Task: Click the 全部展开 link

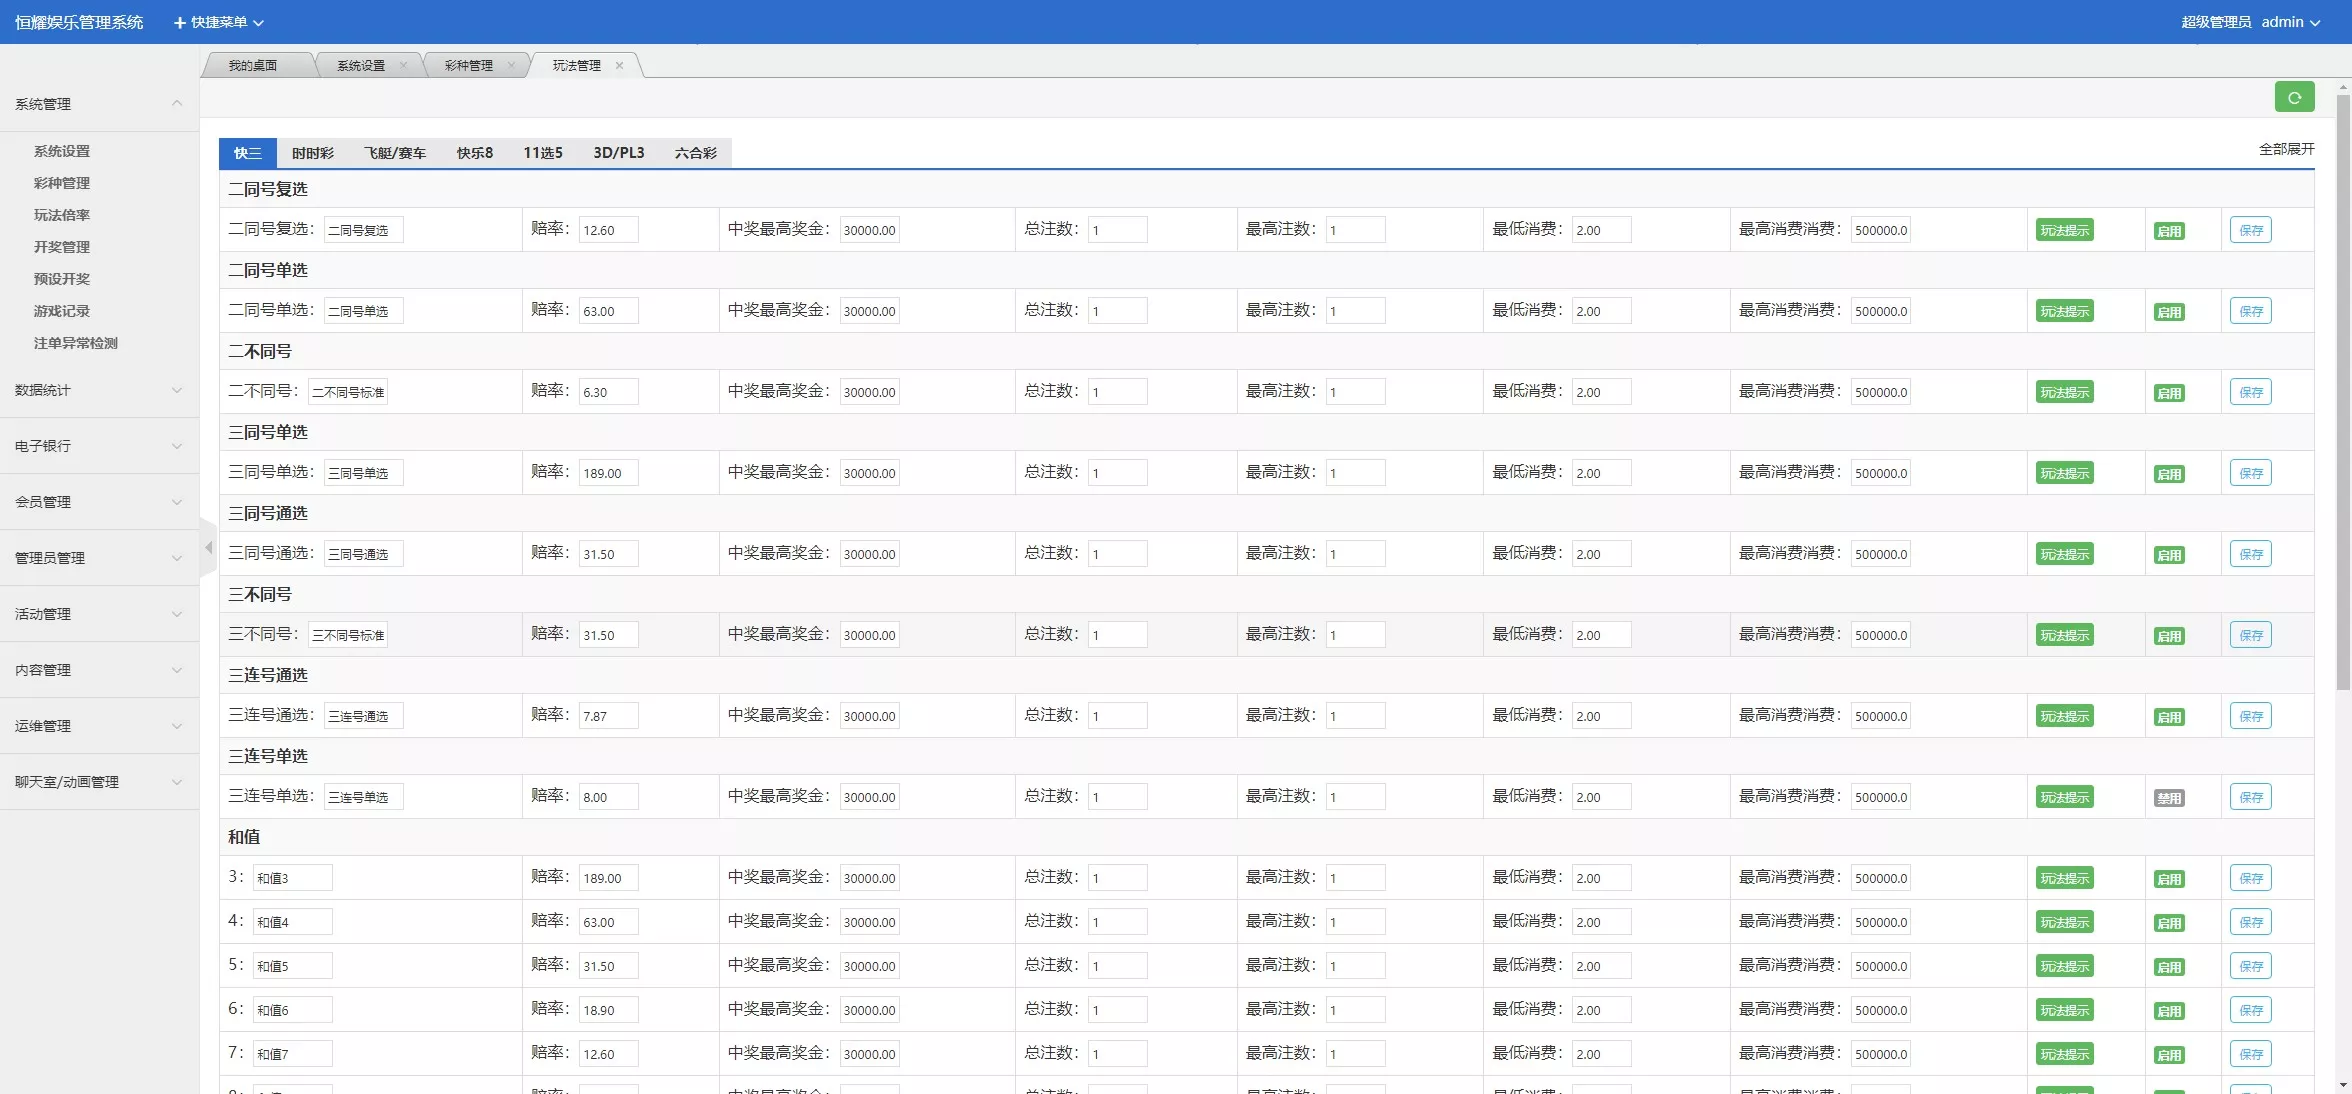Action: tap(2286, 149)
